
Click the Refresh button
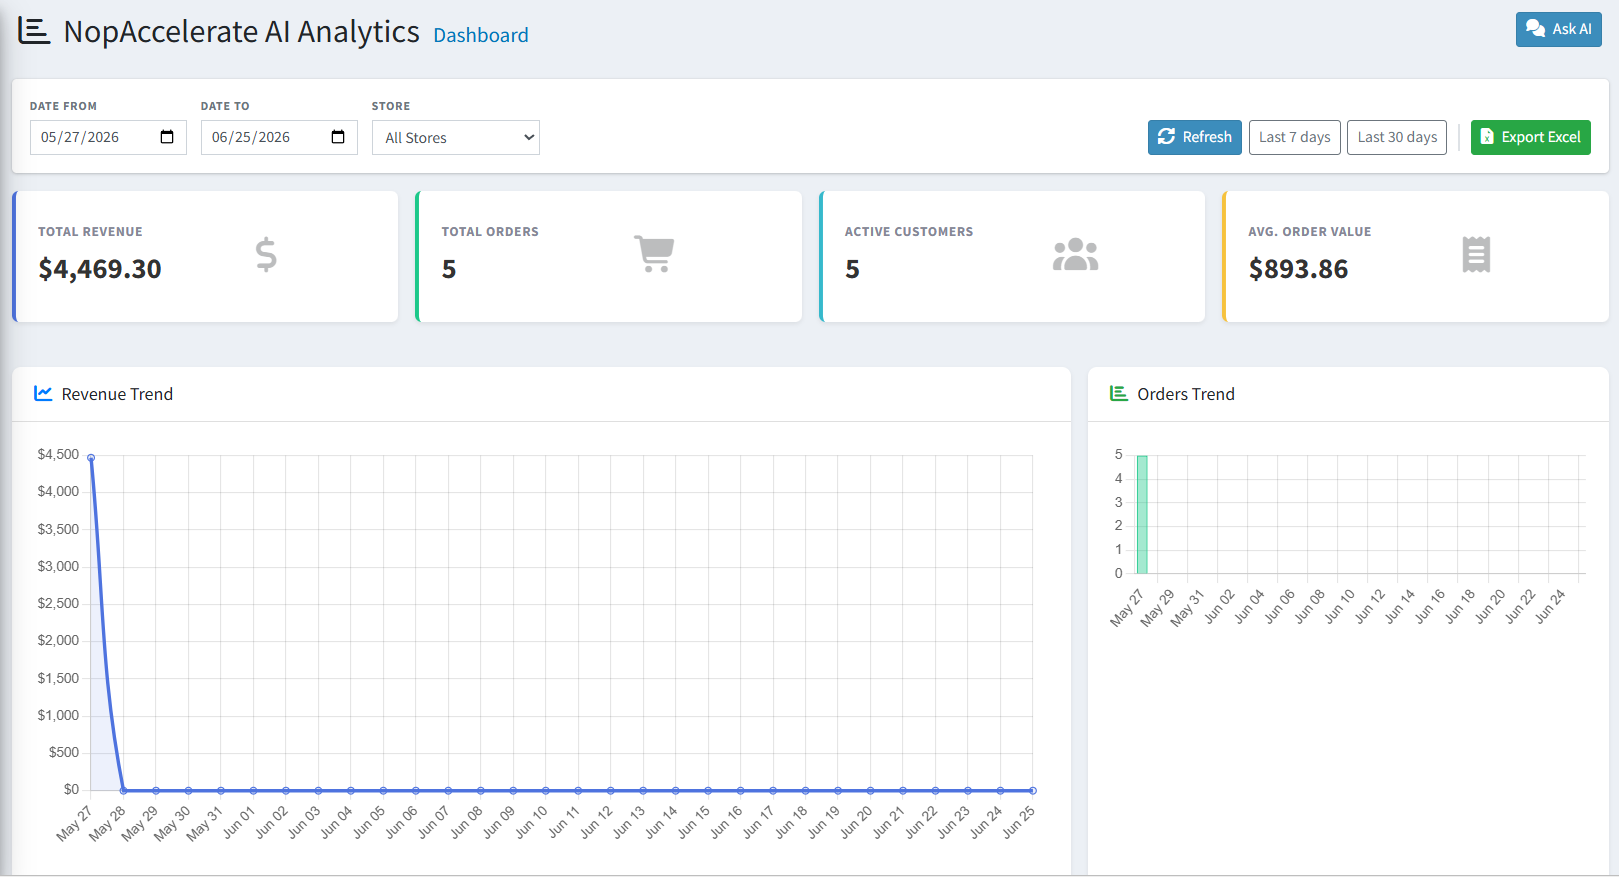click(x=1195, y=137)
